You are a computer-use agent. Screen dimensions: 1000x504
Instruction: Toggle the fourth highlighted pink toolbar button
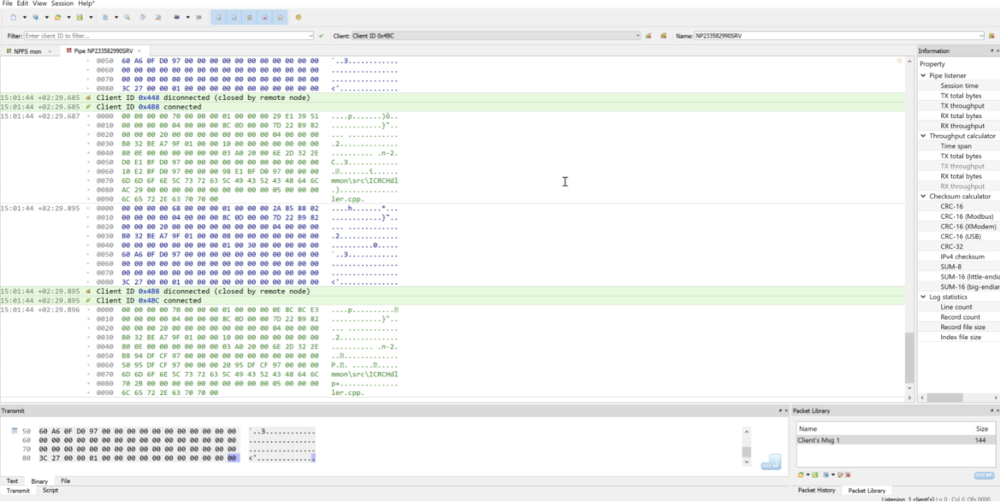click(265, 17)
